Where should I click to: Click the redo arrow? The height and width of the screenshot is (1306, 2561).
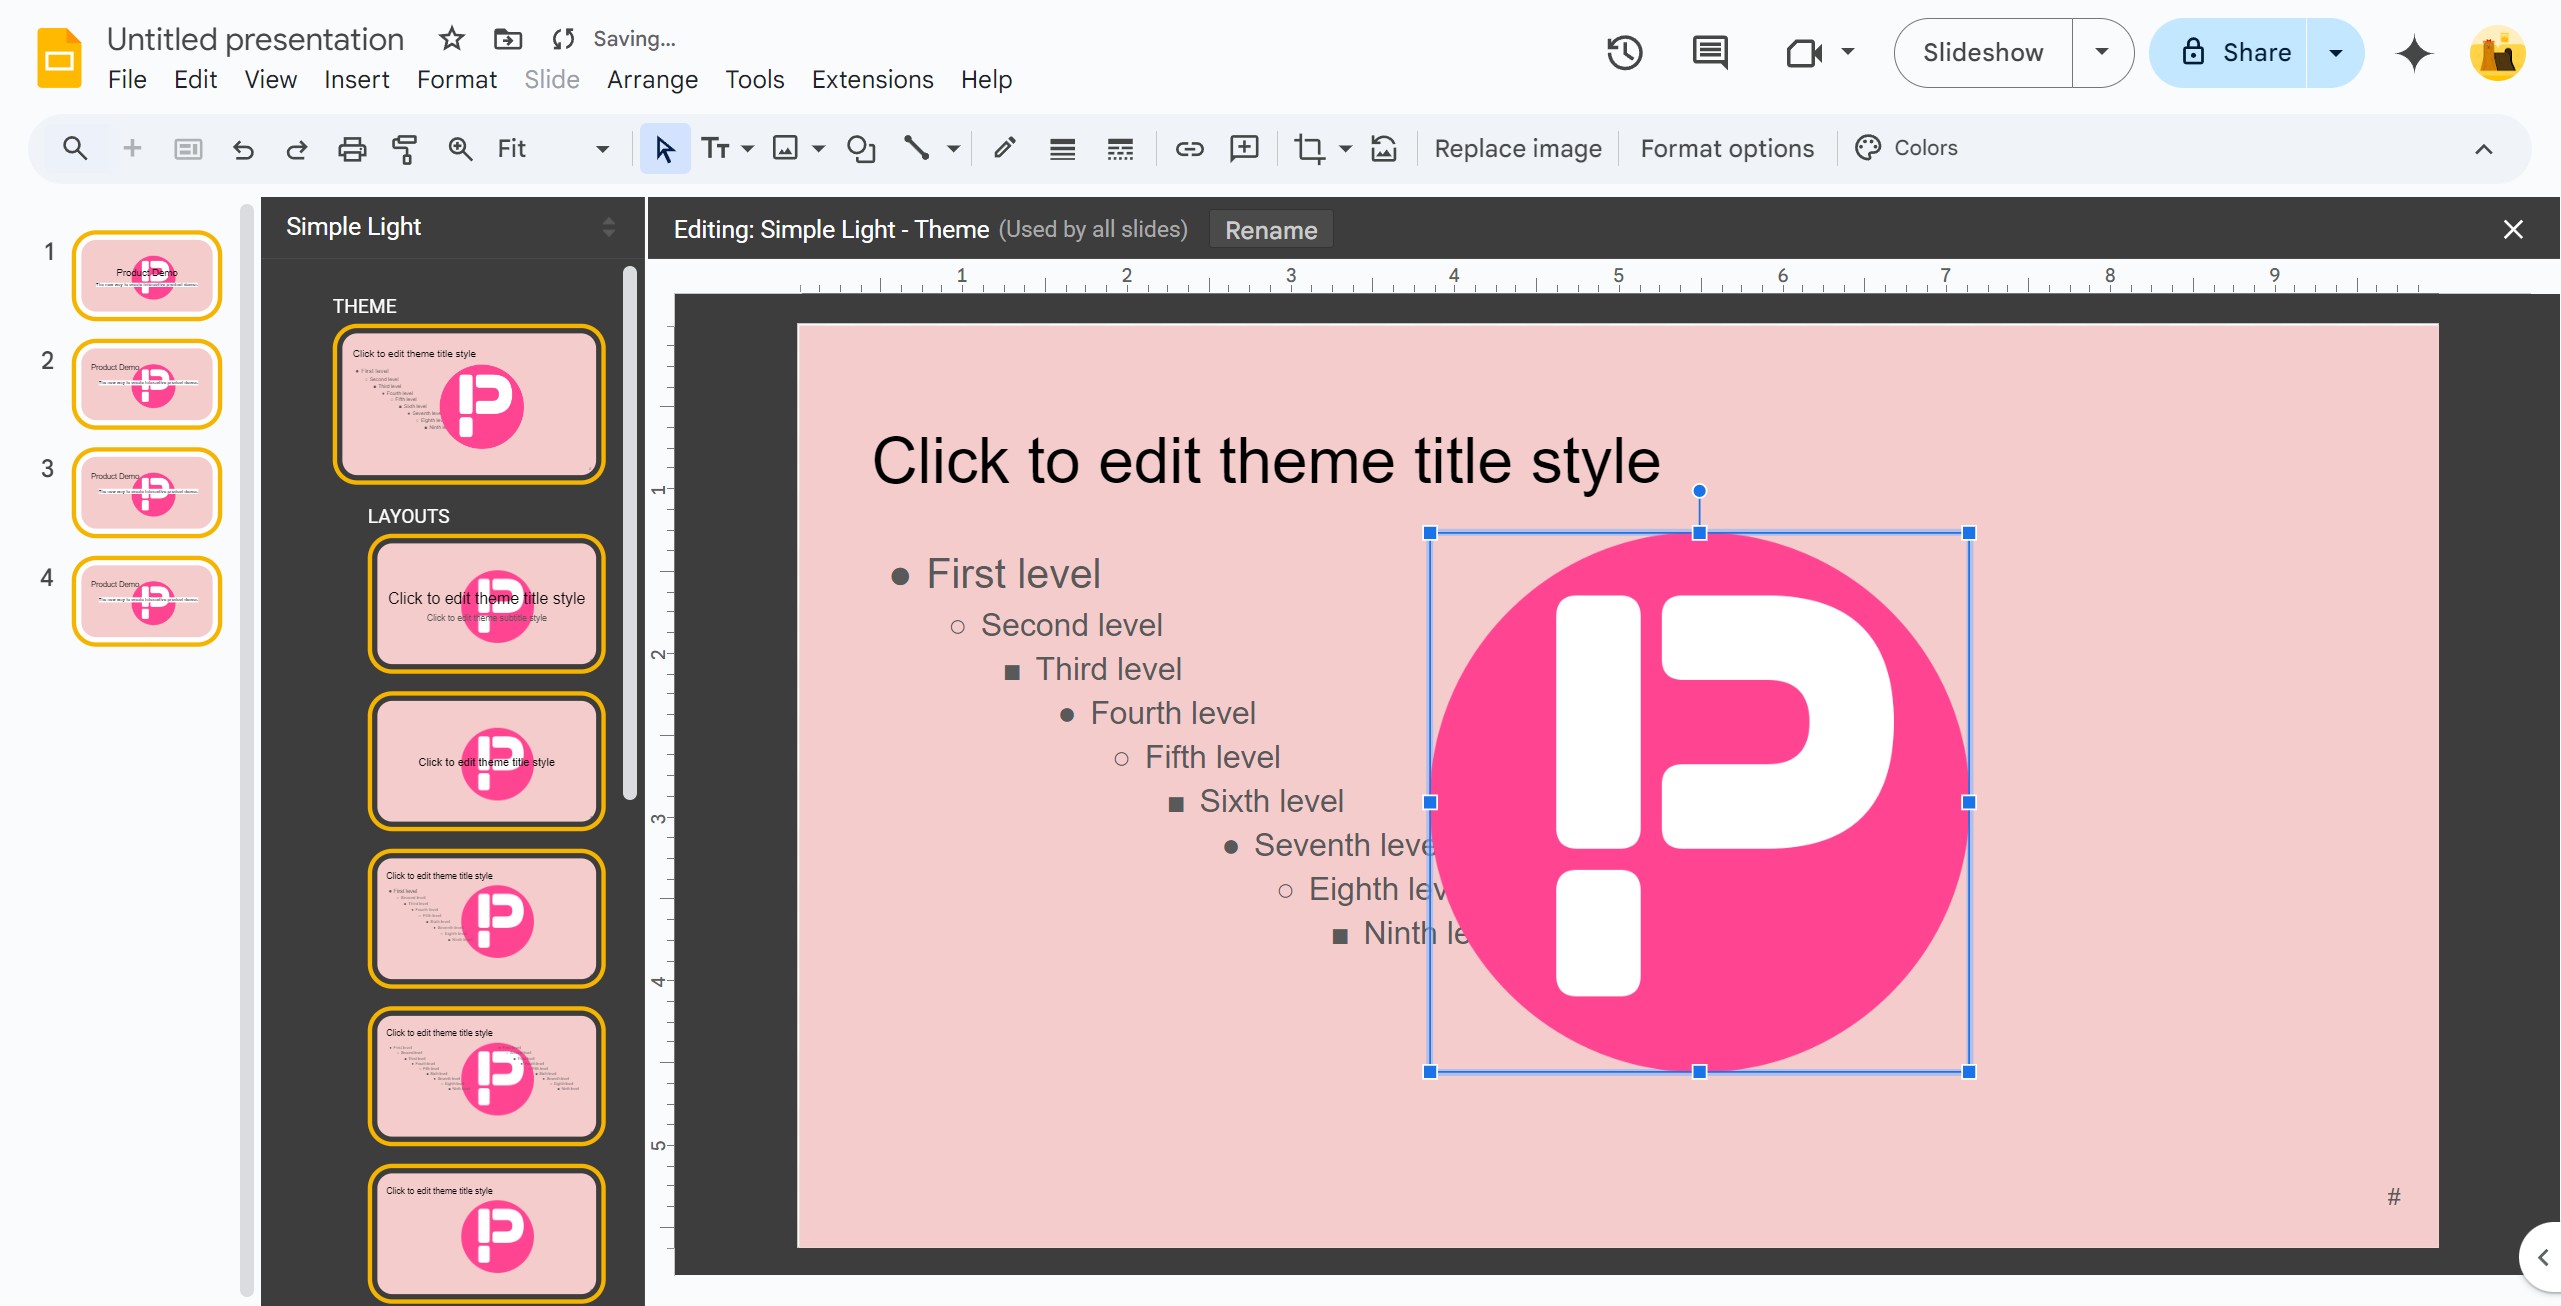[297, 149]
